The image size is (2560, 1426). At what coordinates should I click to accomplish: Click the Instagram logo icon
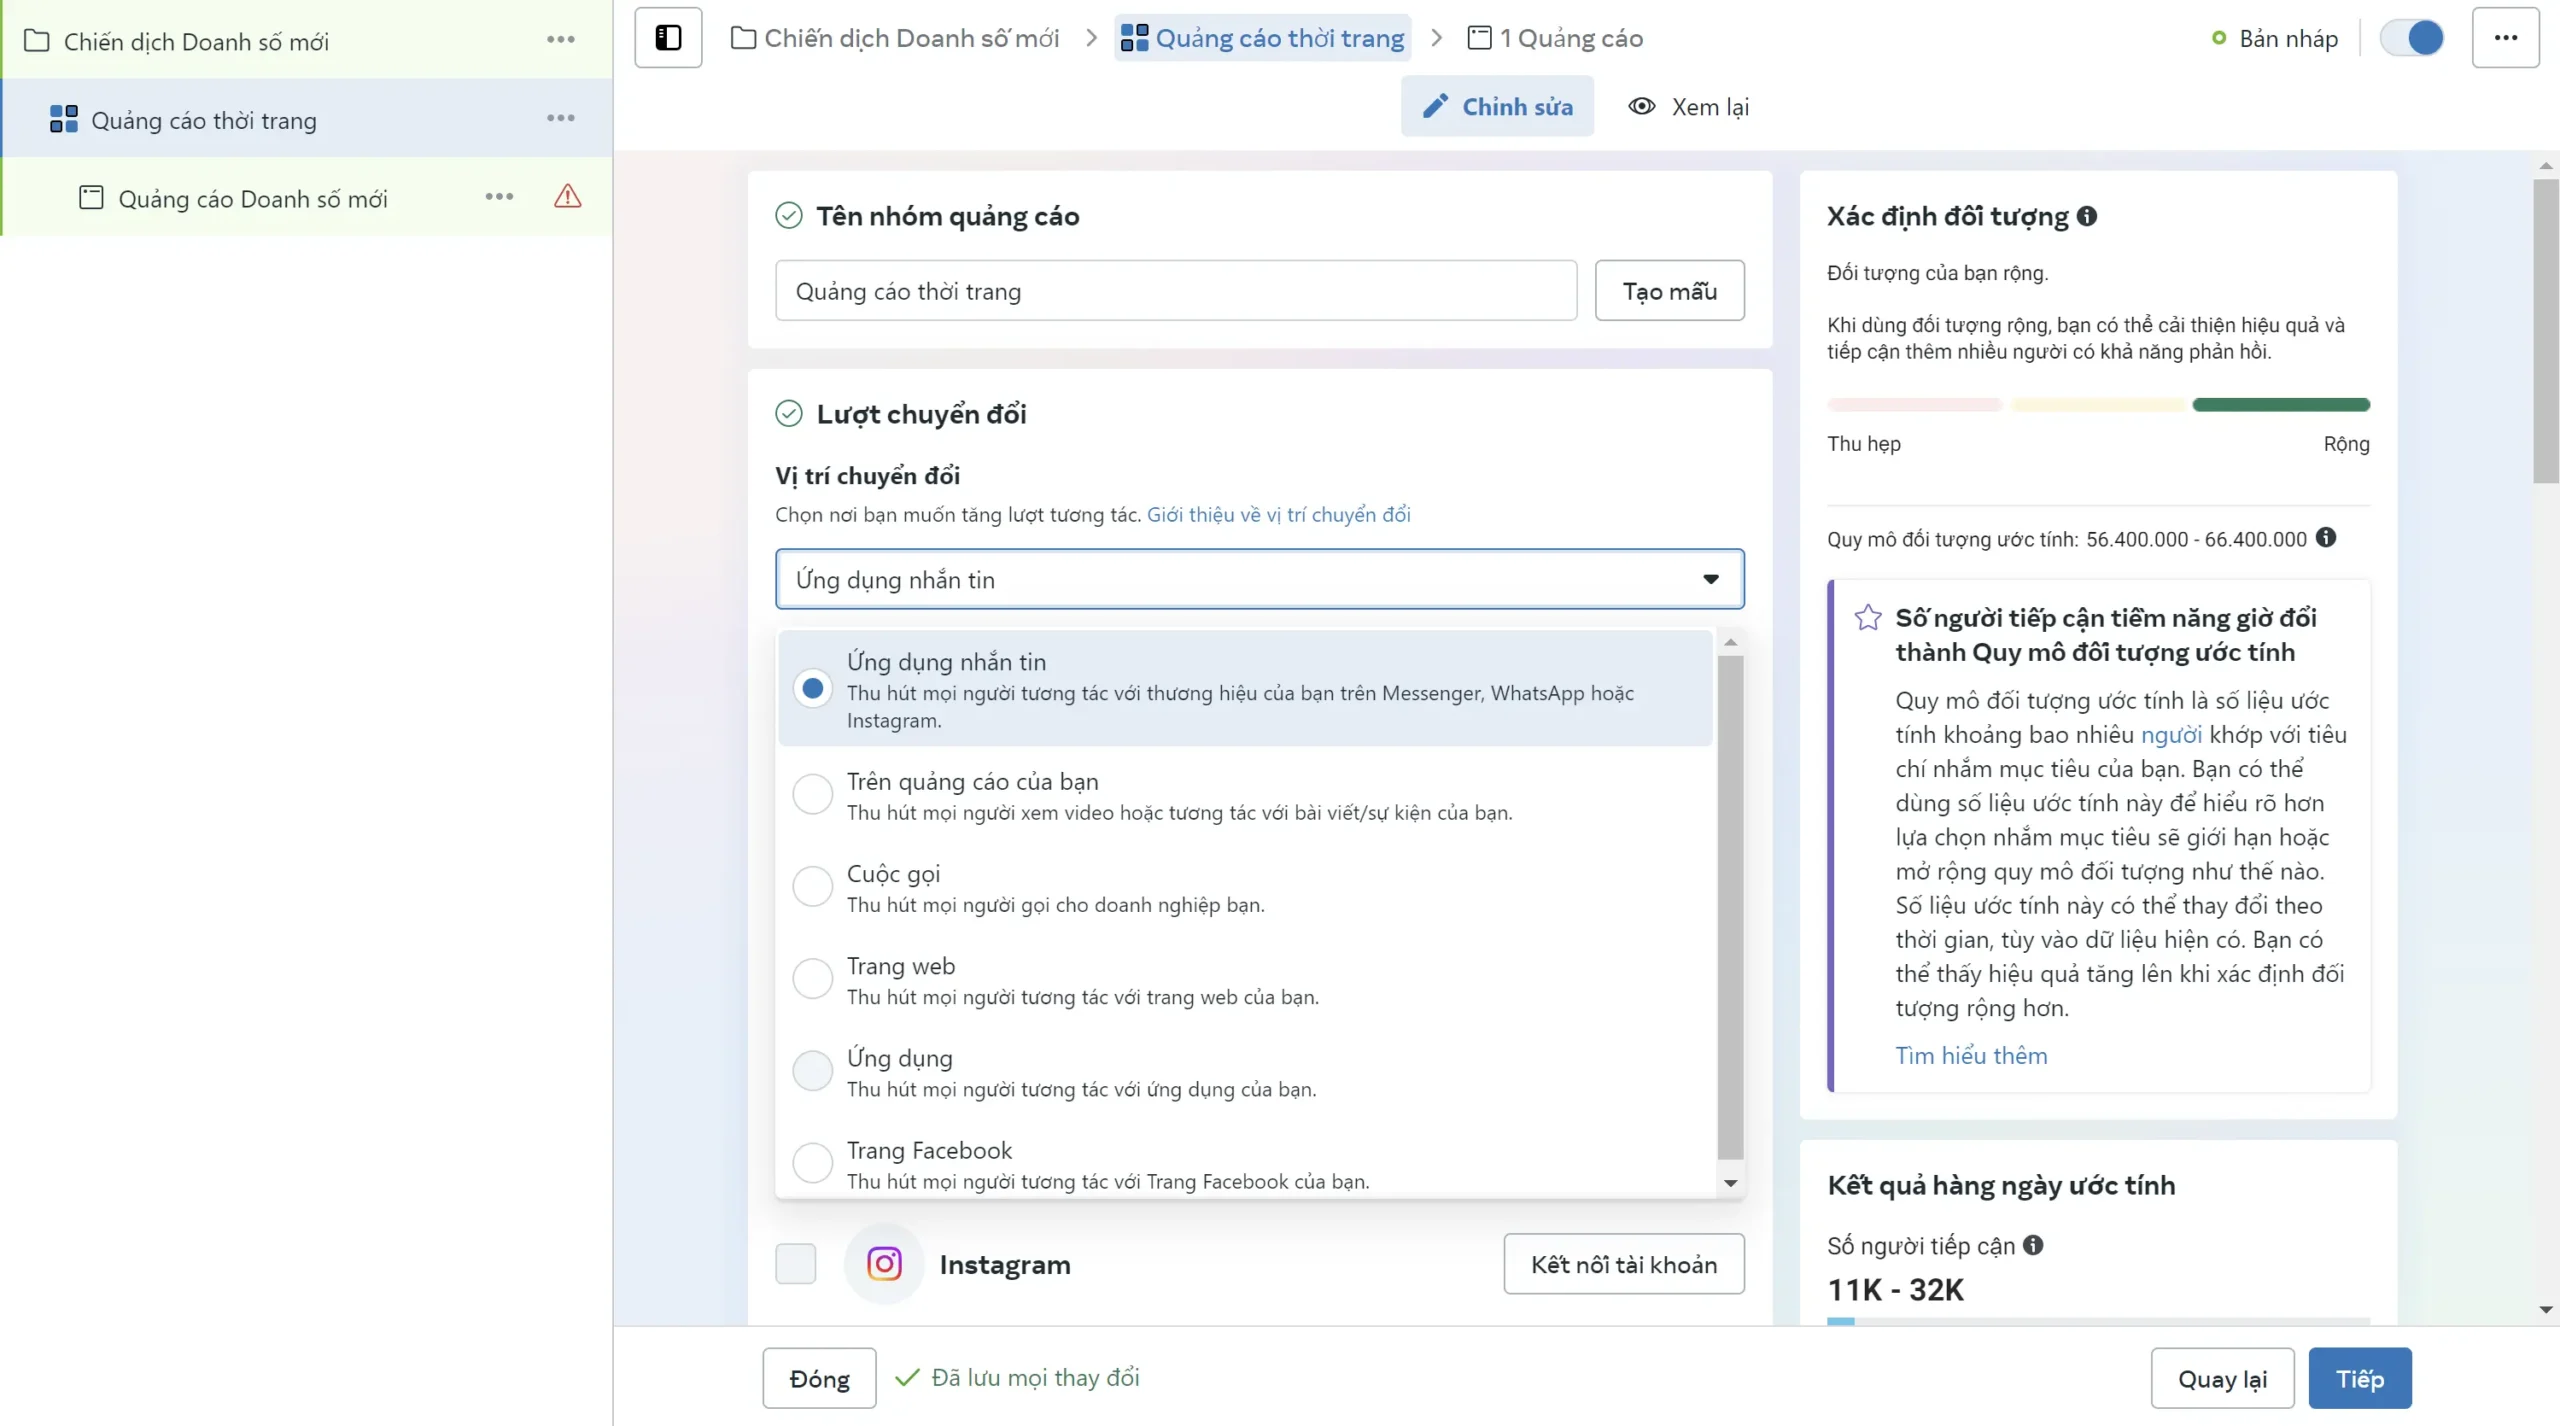point(884,1264)
